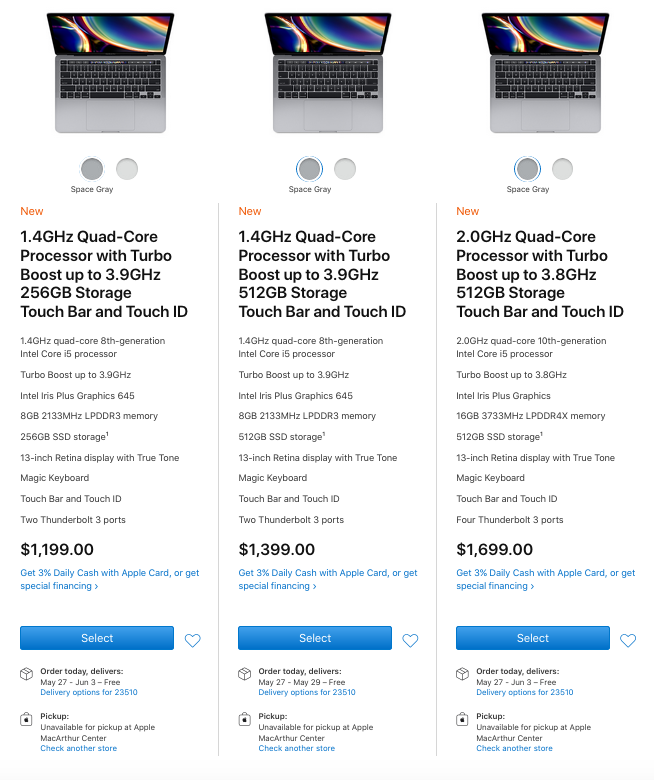Click the first MacBook Pro product image
Viewport: 654px width, 780px height.
pyautogui.click(x=110, y=72)
